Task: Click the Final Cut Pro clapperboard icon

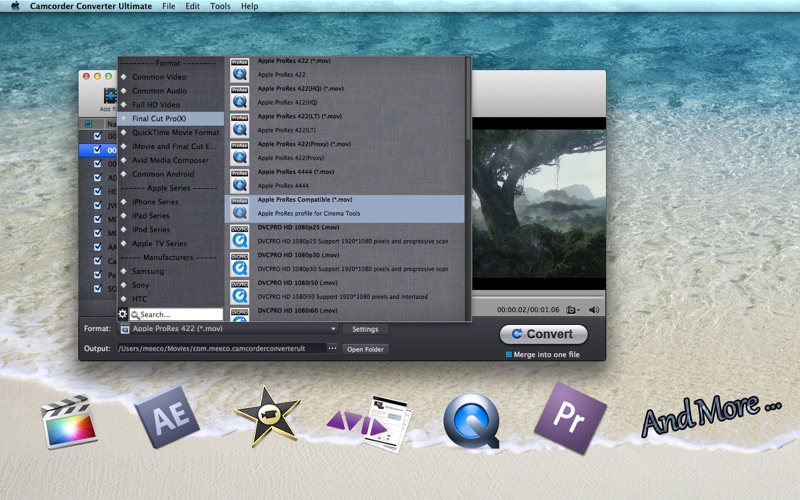Action: coord(68,421)
